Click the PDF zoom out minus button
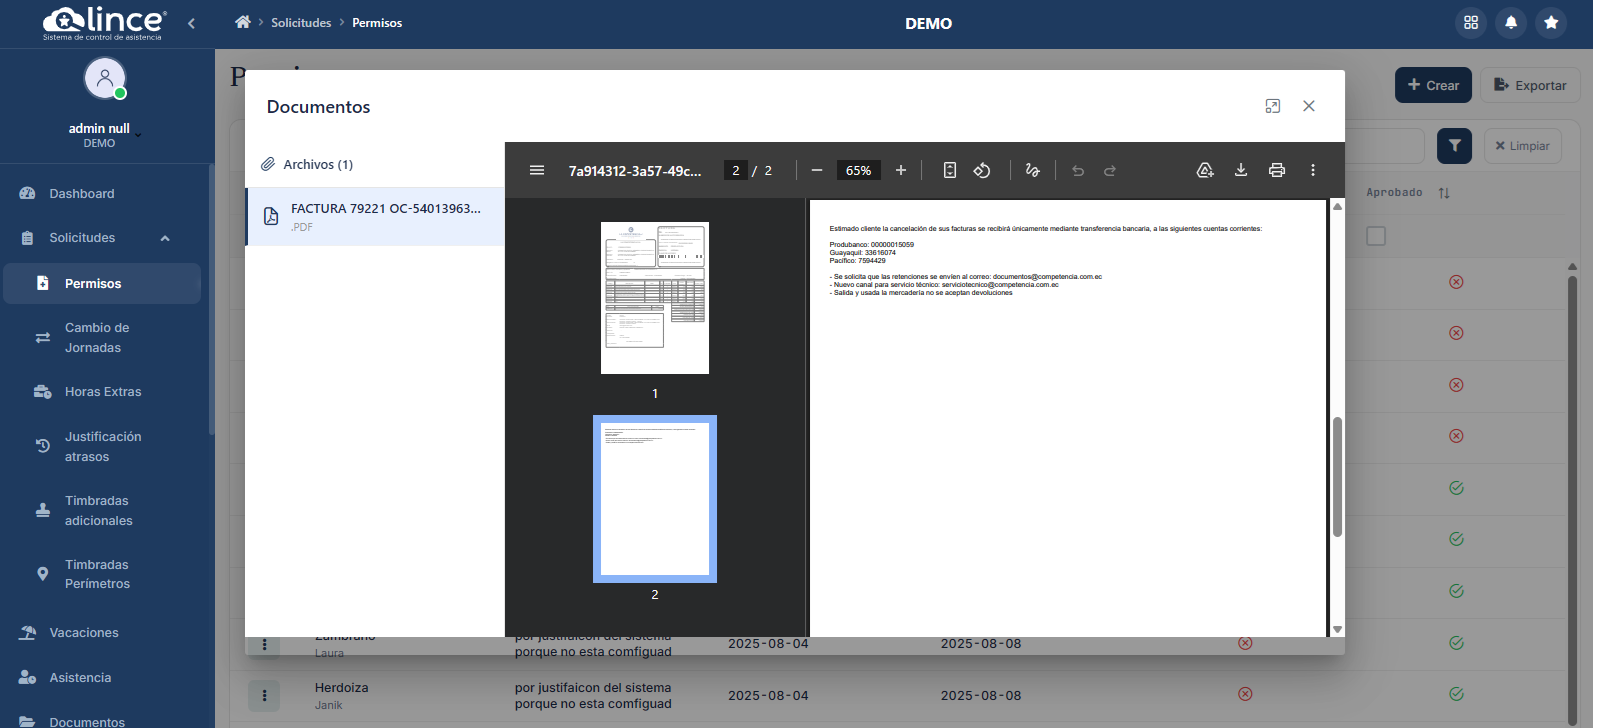The height and width of the screenshot is (728, 1598). point(817,170)
